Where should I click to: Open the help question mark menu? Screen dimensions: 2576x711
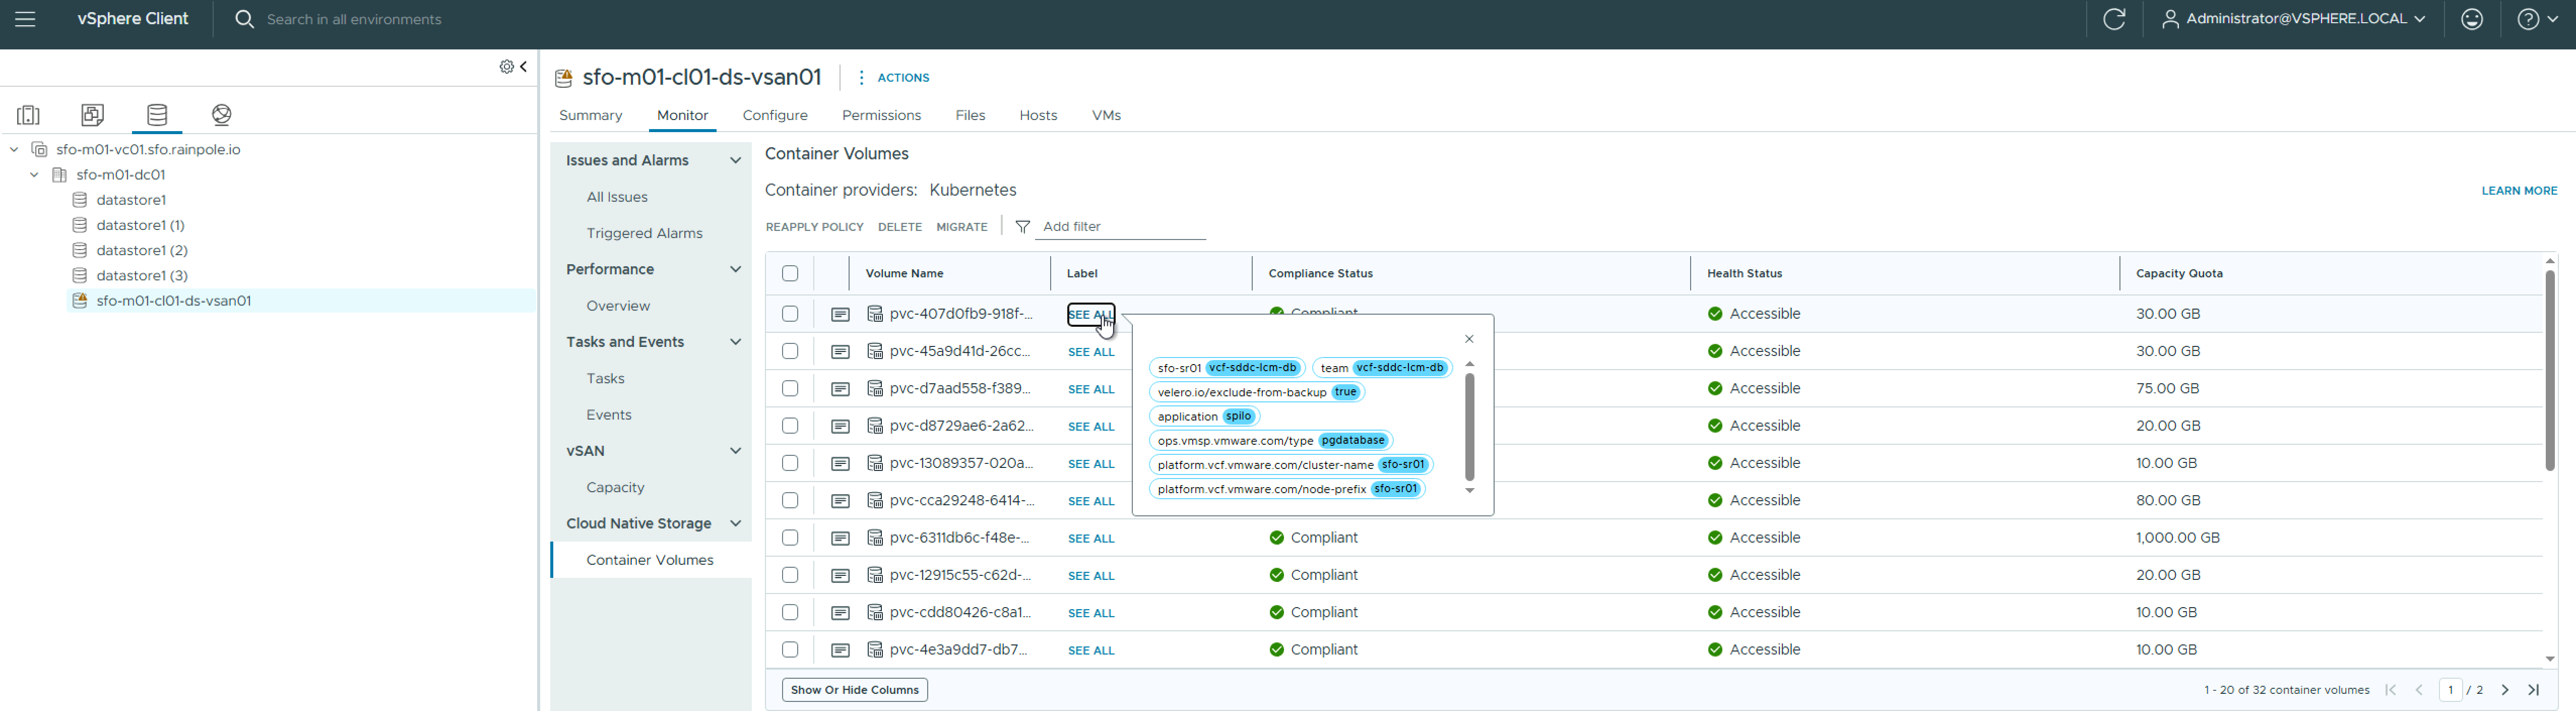[2538, 19]
